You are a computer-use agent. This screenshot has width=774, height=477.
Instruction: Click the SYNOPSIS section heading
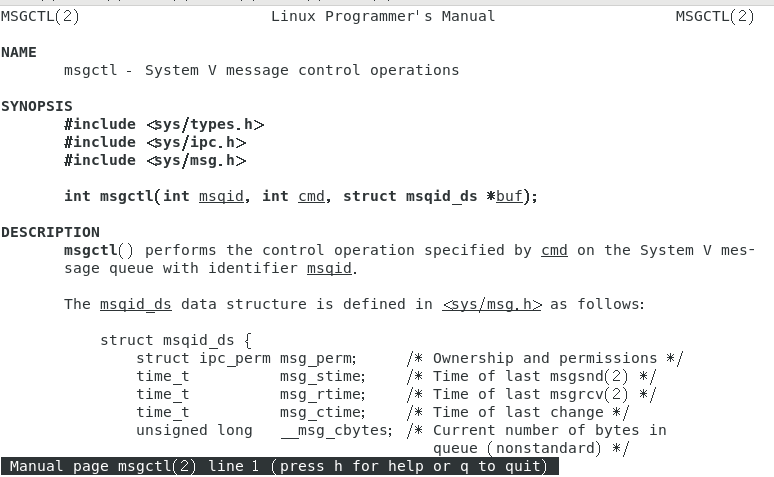37,106
